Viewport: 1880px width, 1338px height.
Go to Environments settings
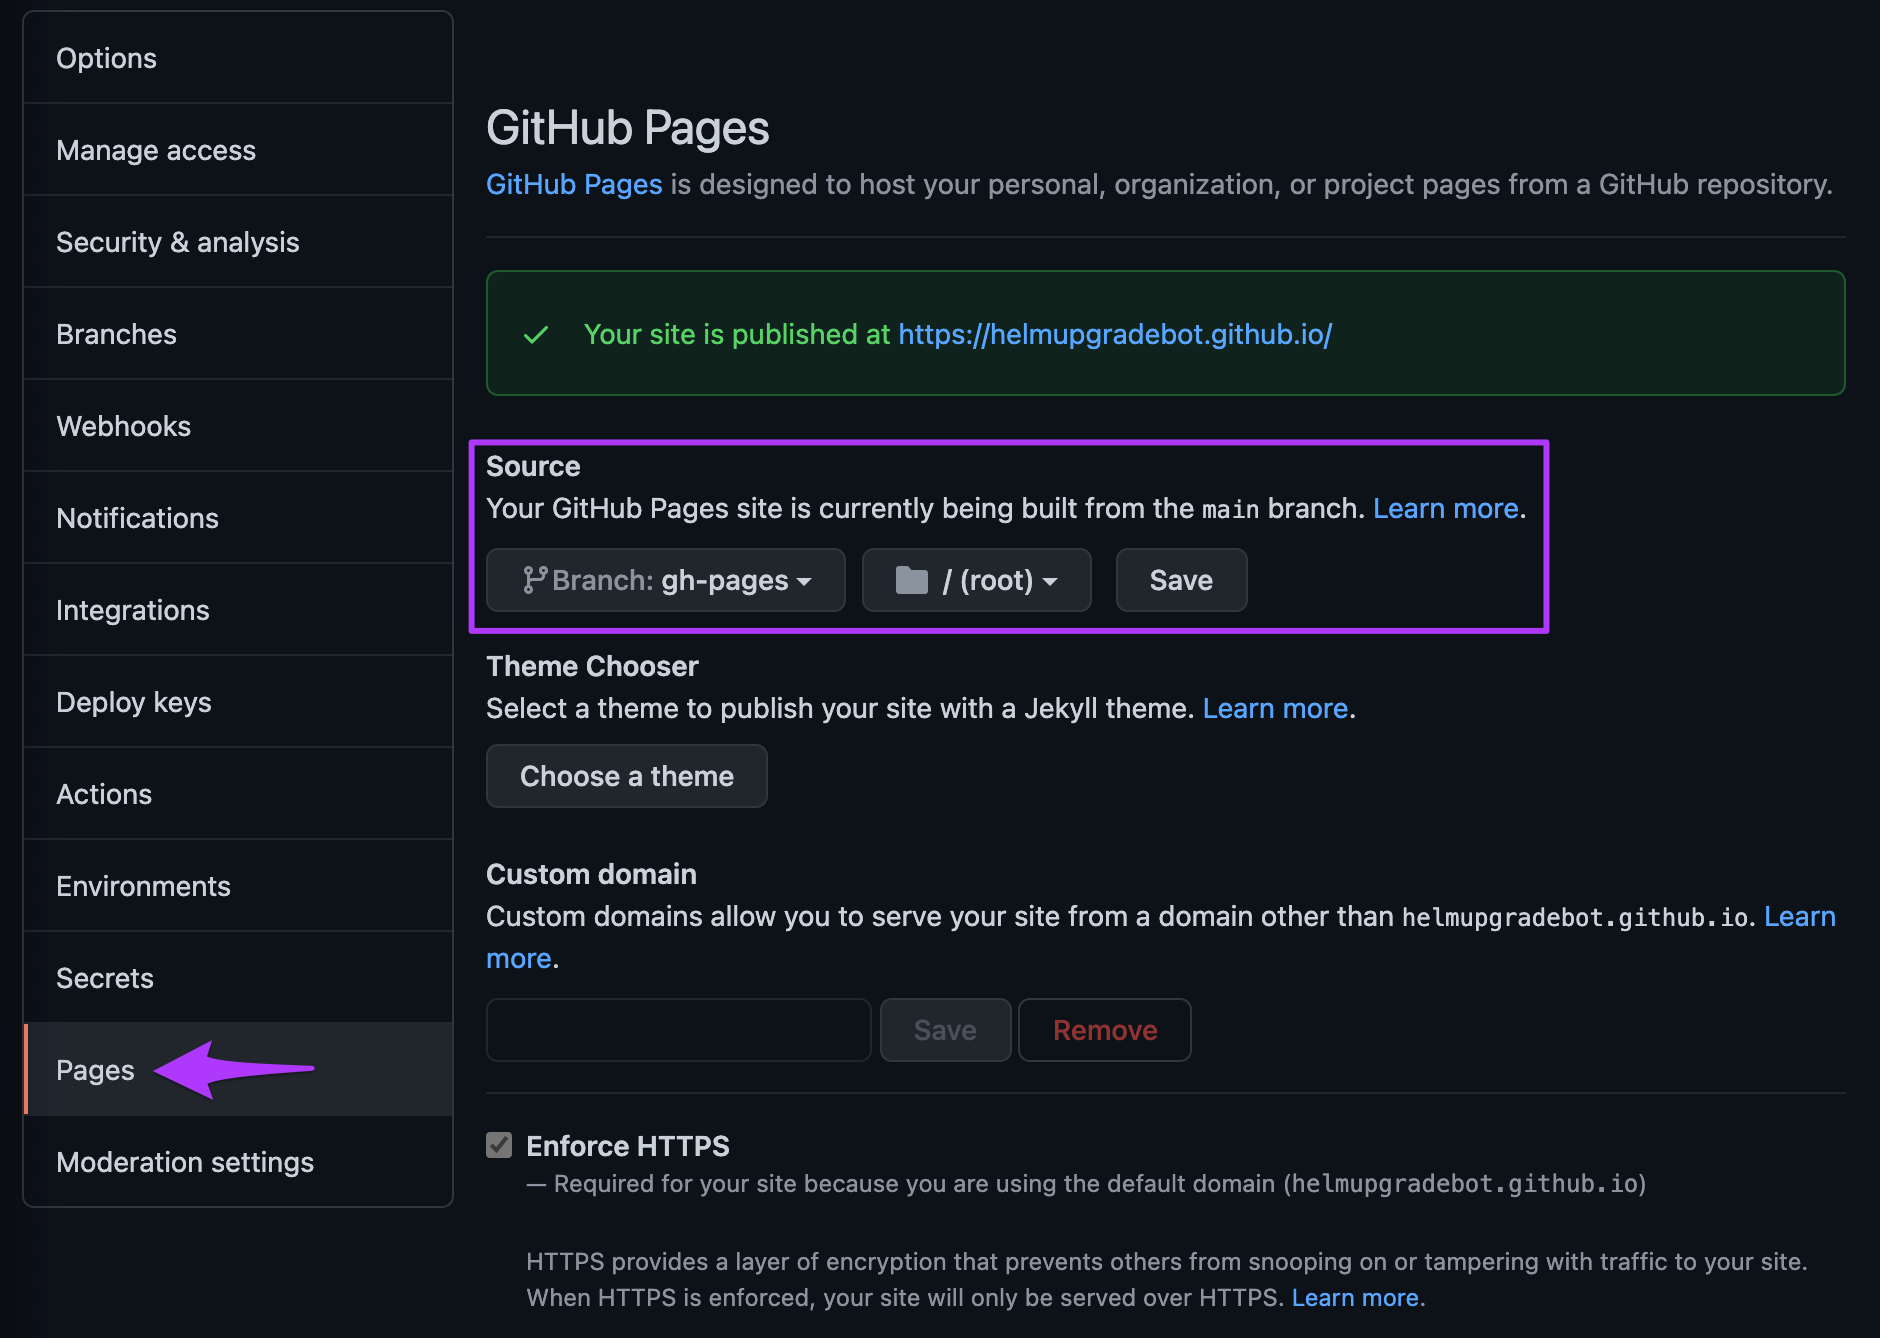point(238,886)
